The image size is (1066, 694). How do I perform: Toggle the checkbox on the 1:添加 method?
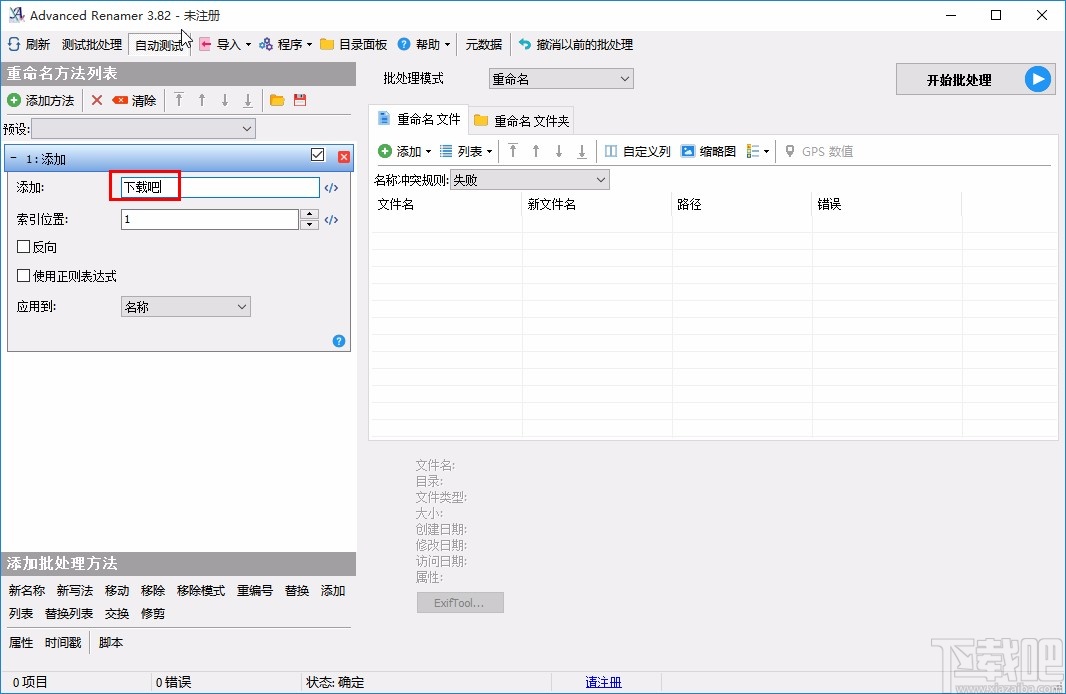[317, 156]
